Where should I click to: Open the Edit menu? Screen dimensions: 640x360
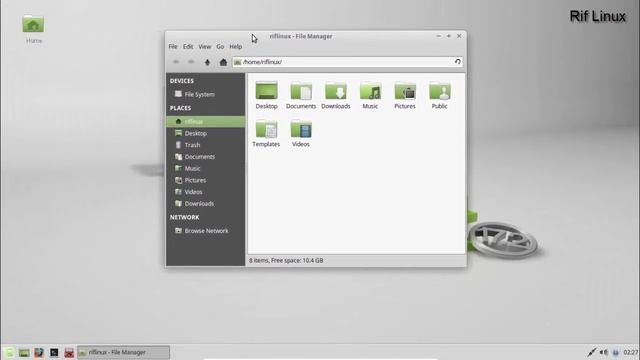point(188,47)
